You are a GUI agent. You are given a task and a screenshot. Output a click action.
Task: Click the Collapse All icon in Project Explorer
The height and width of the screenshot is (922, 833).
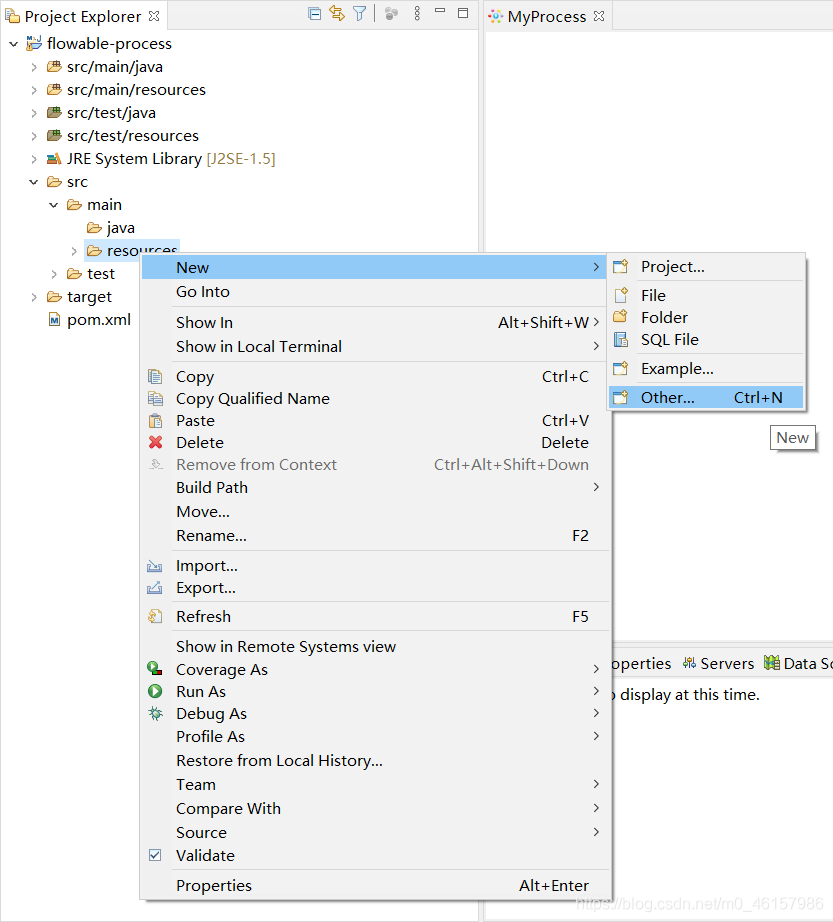[x=313, y=12]
